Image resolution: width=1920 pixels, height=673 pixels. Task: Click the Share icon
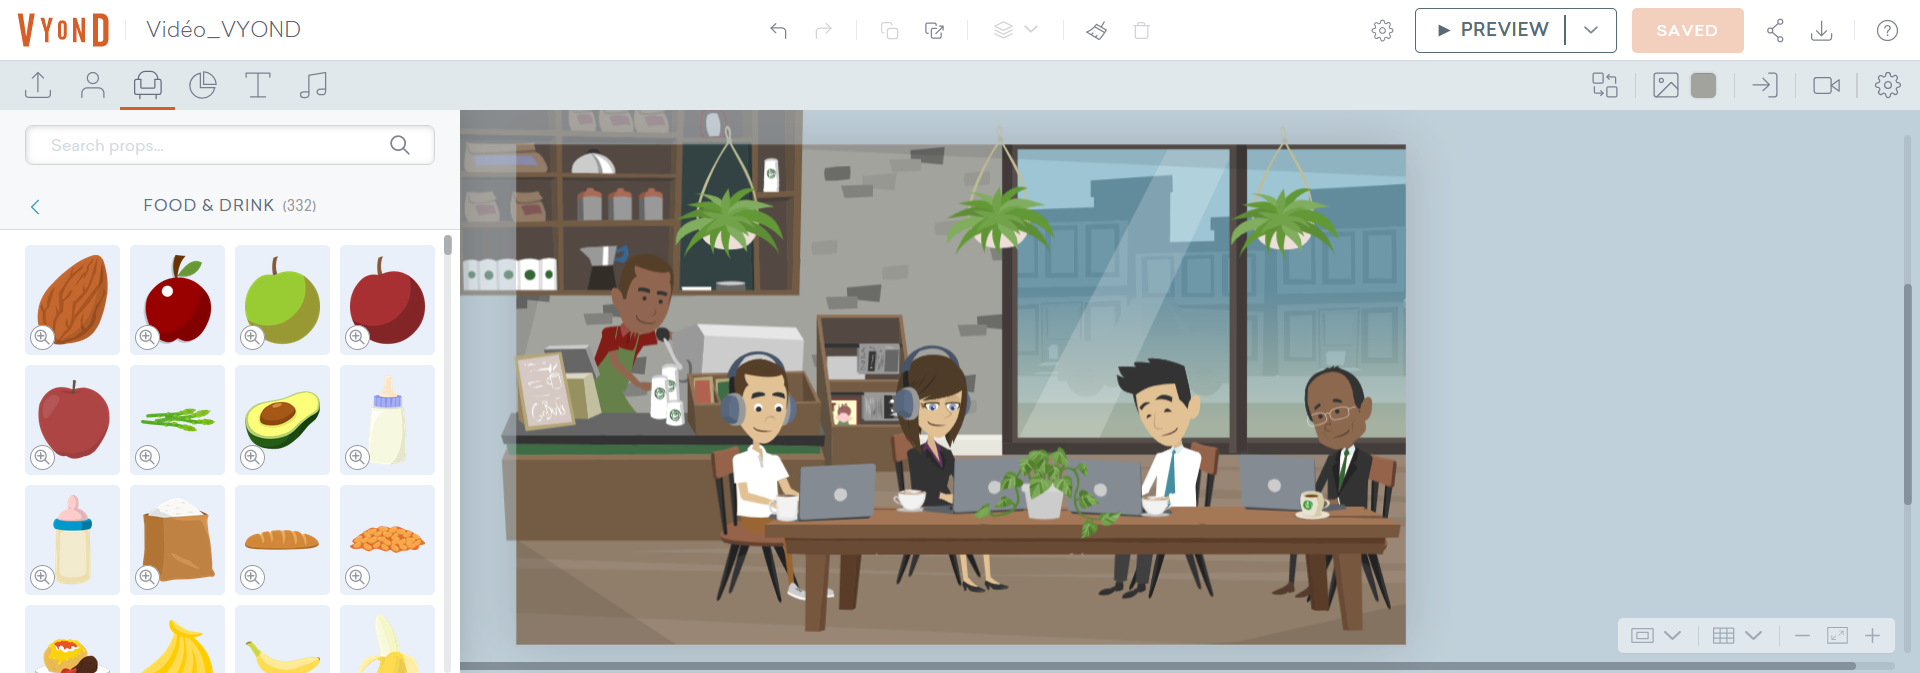coord(1775,30)
